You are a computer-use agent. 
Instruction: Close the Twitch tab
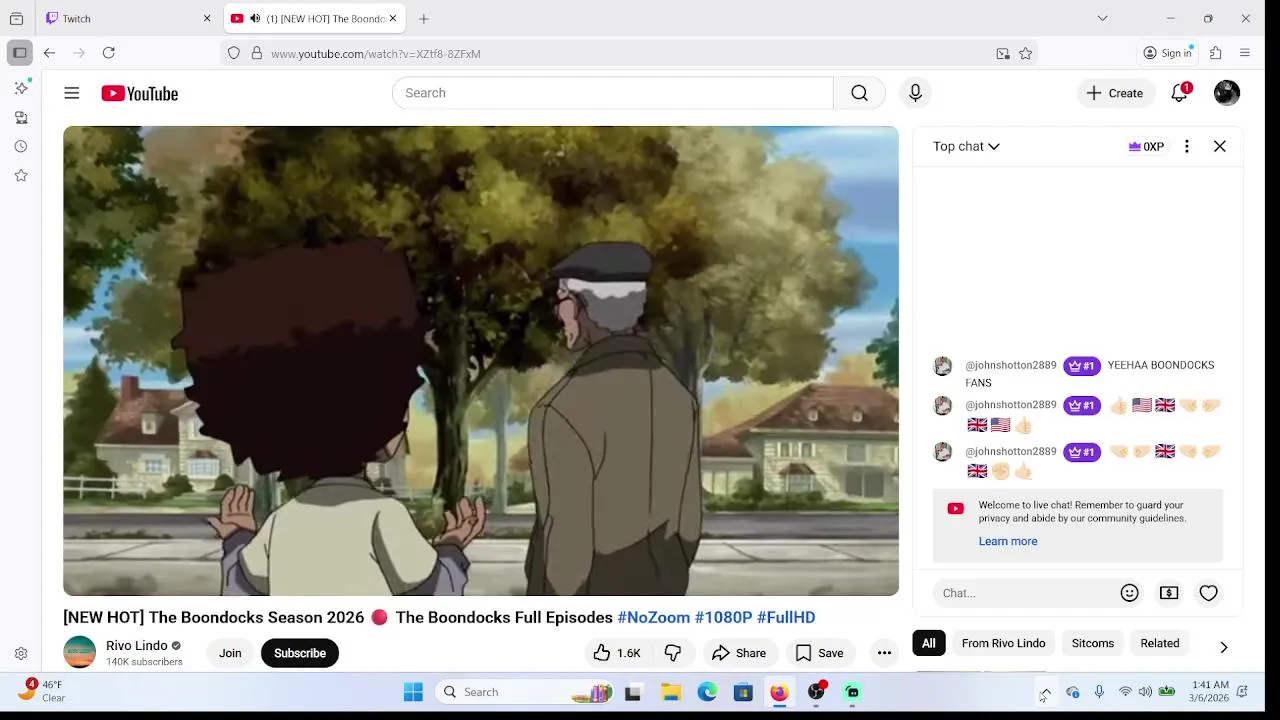tap(207, 18)
